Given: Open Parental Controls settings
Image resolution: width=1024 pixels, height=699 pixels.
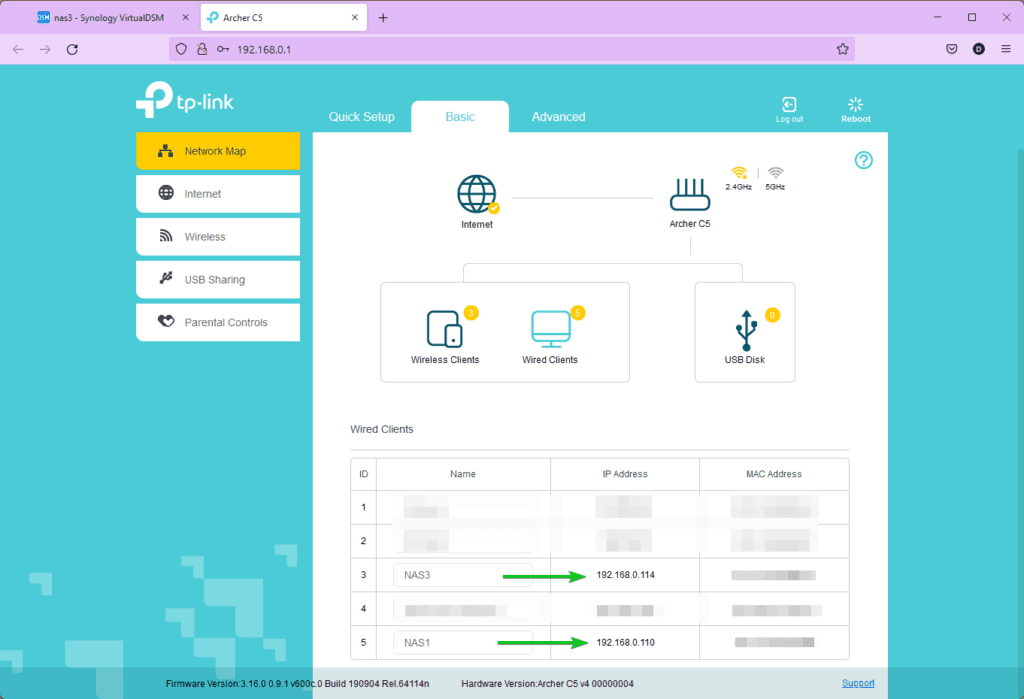Looking at the screenshot, I should click(x=217, y=322).
